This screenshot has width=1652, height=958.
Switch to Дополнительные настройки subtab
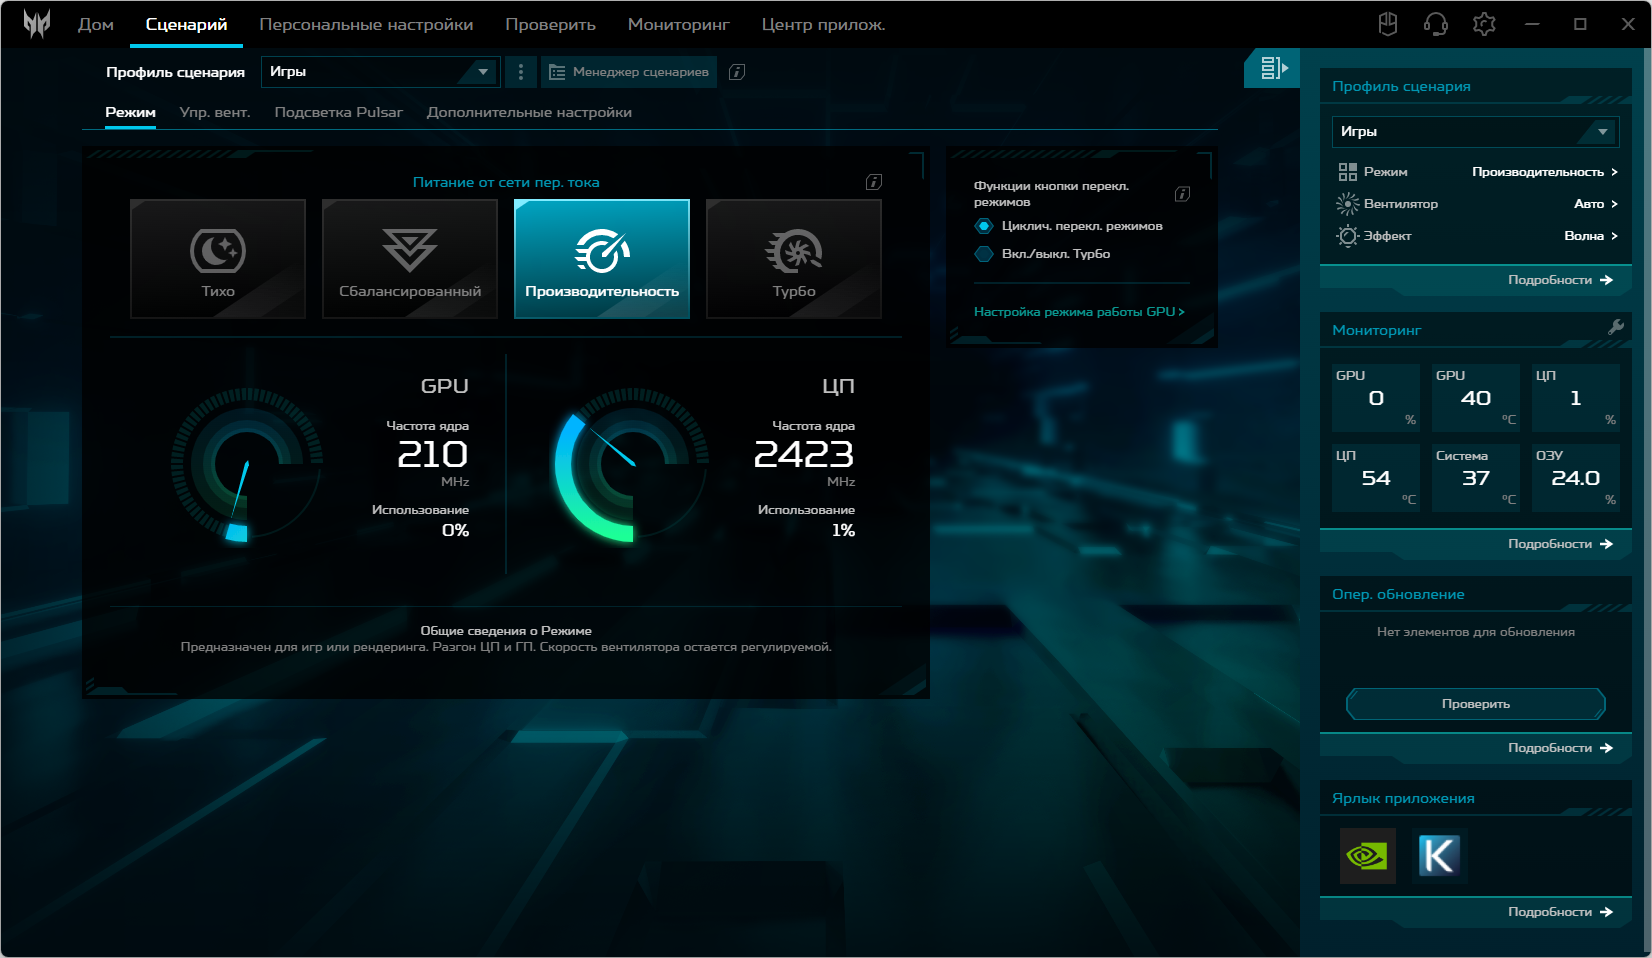point(529,112)
